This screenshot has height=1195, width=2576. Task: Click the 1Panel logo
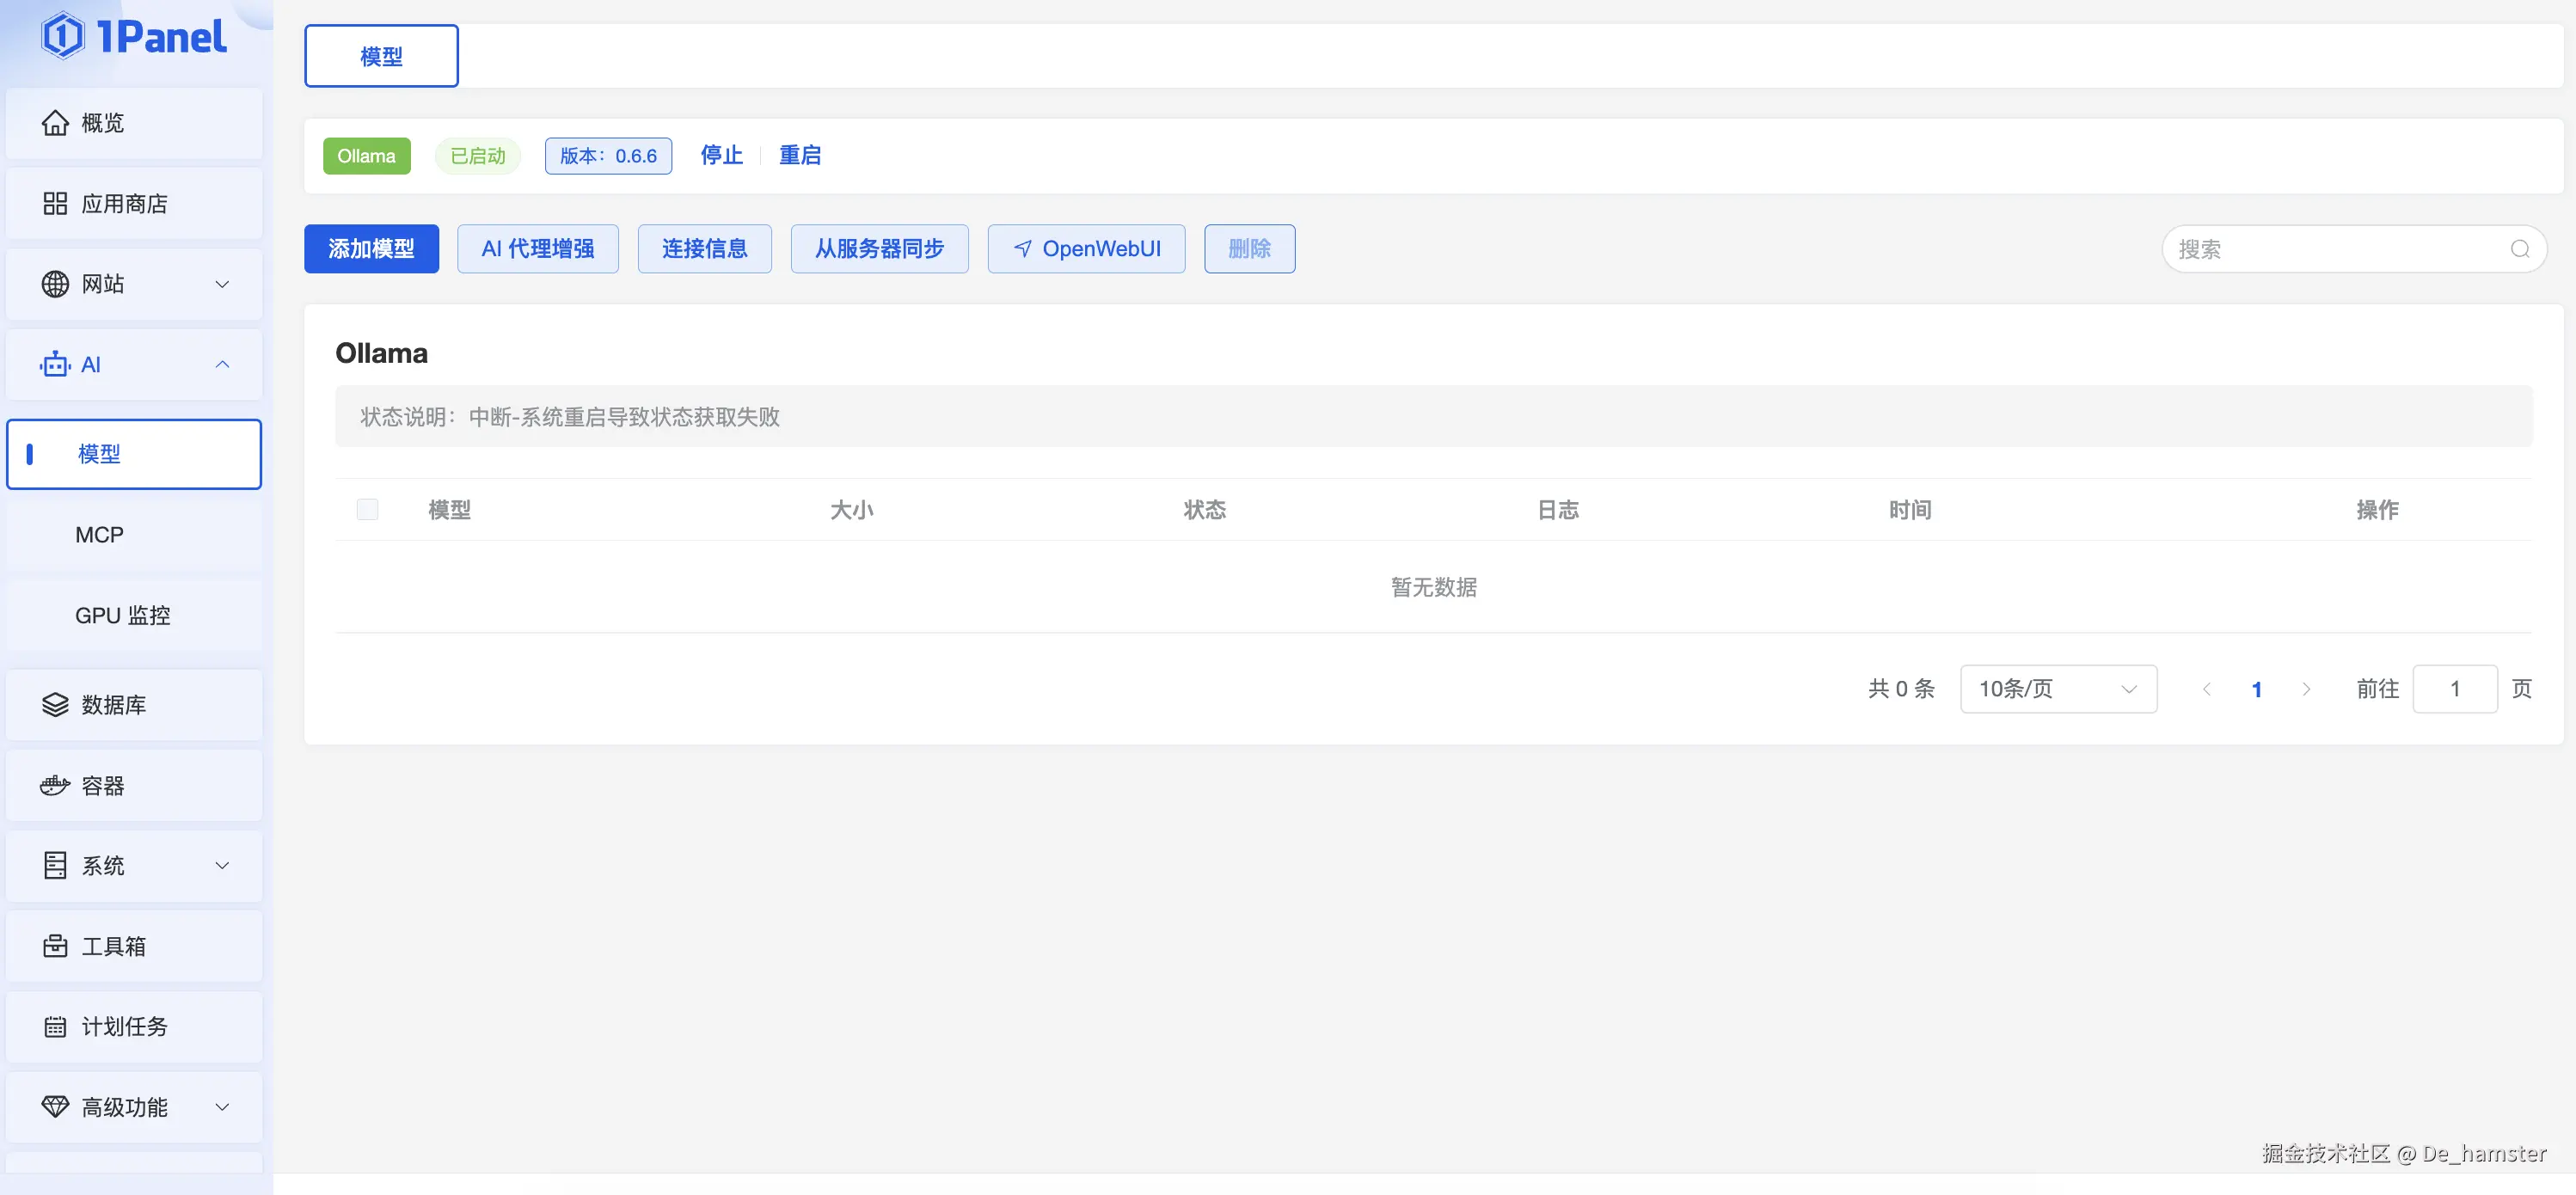(x=134, y=37)
